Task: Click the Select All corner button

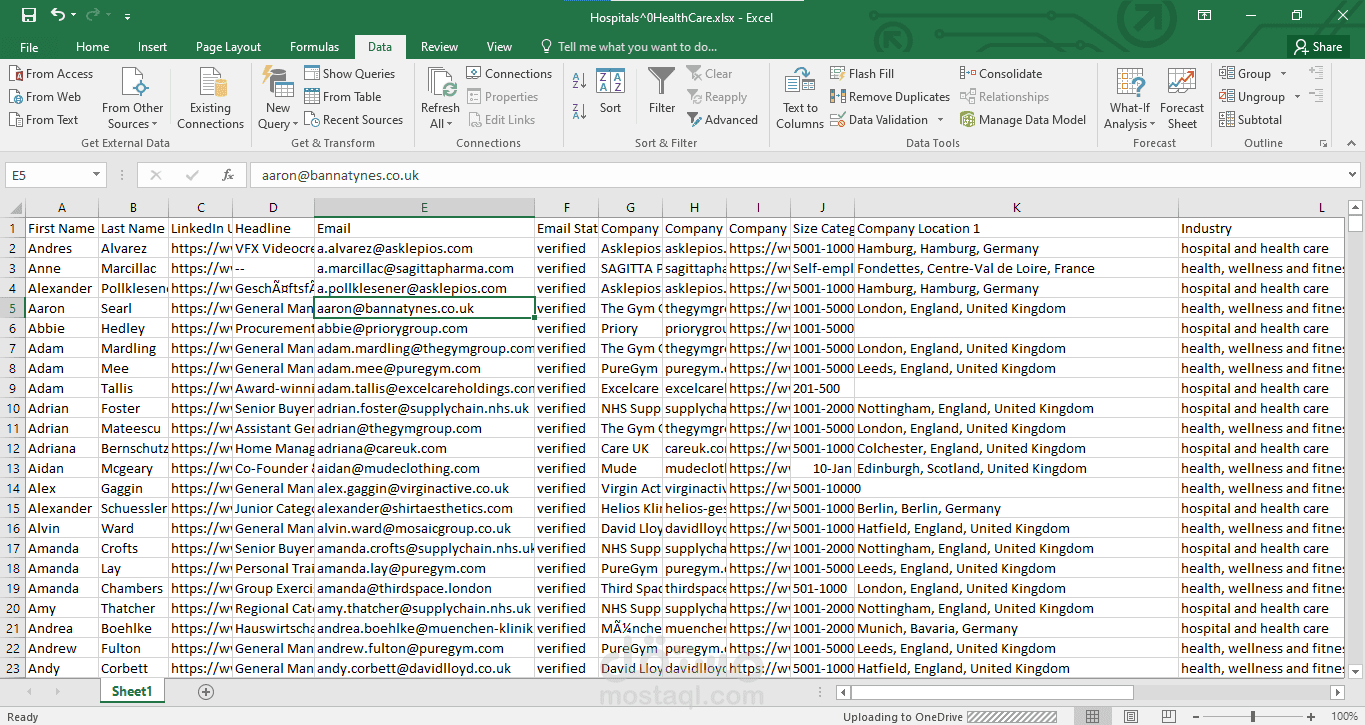Action: pyautogui.click(x=13, y=208)
